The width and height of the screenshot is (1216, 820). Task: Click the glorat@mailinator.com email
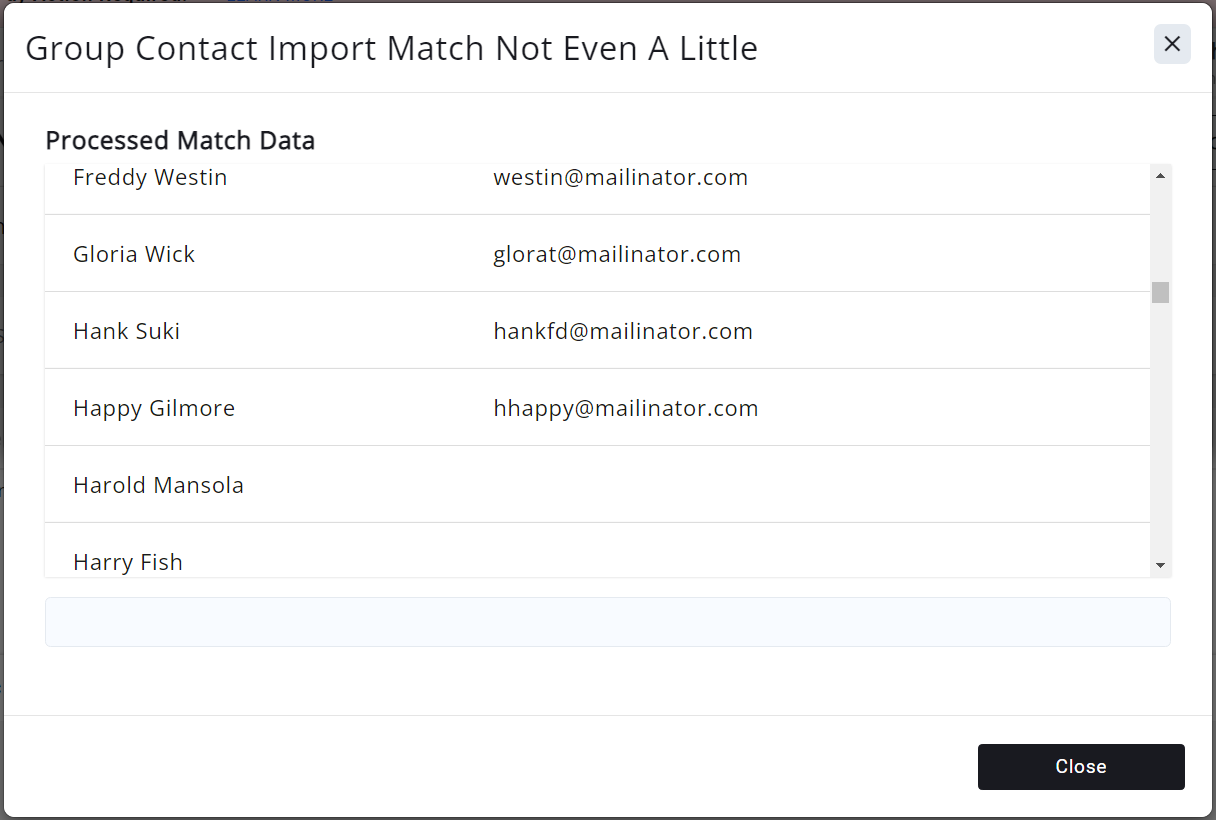tap(617, 254)
